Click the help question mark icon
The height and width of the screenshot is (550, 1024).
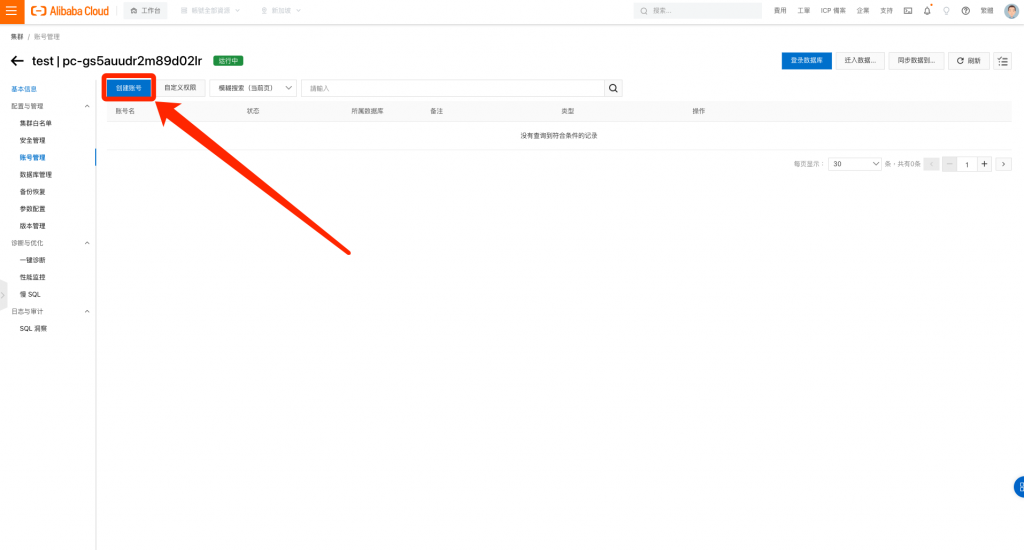965,10
